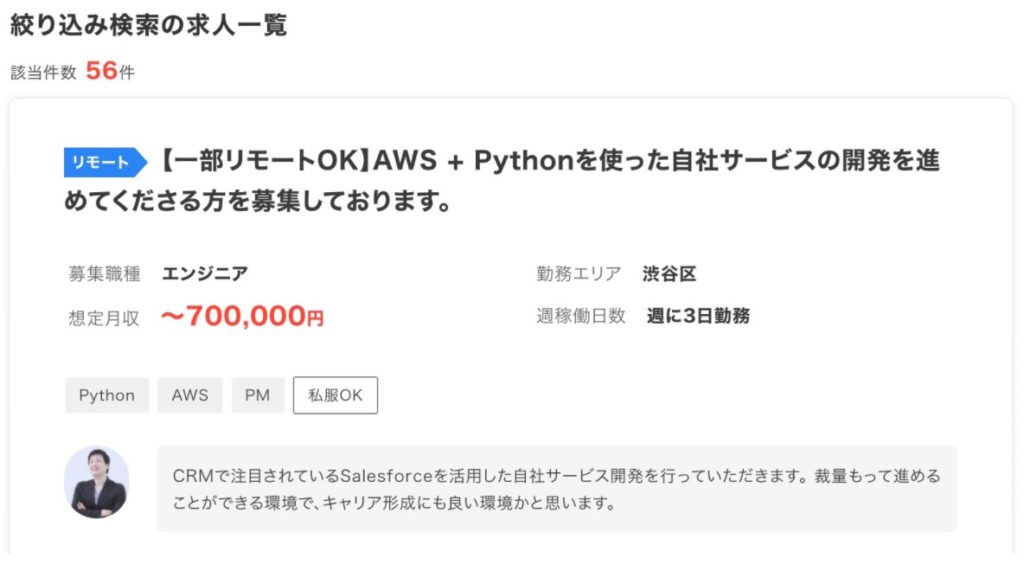Click the blue リモート tag badge

[105, 162]
